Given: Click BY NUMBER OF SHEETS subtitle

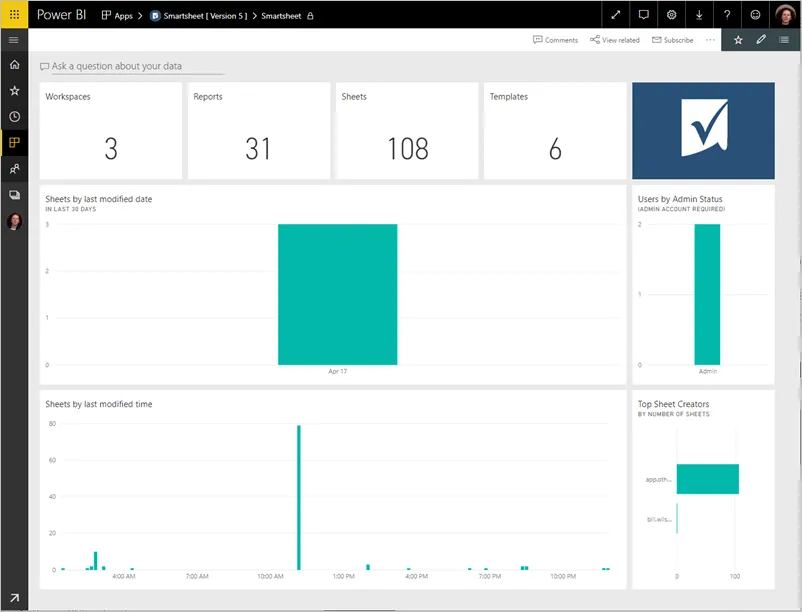Looking at the screenshot, I should point(674,414).
